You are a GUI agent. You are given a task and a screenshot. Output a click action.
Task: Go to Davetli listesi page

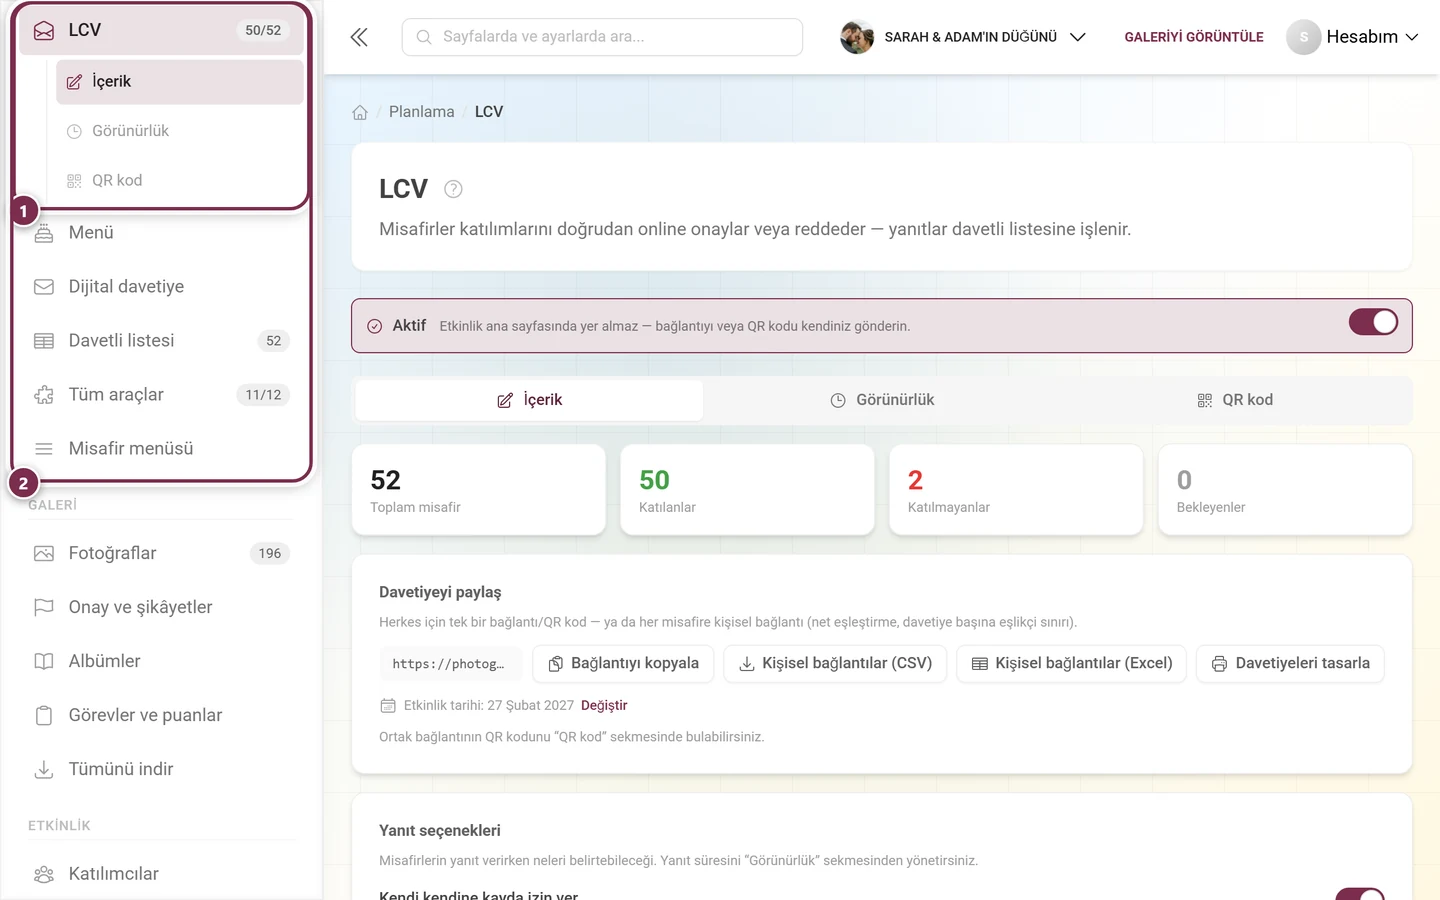pos(160,340)
